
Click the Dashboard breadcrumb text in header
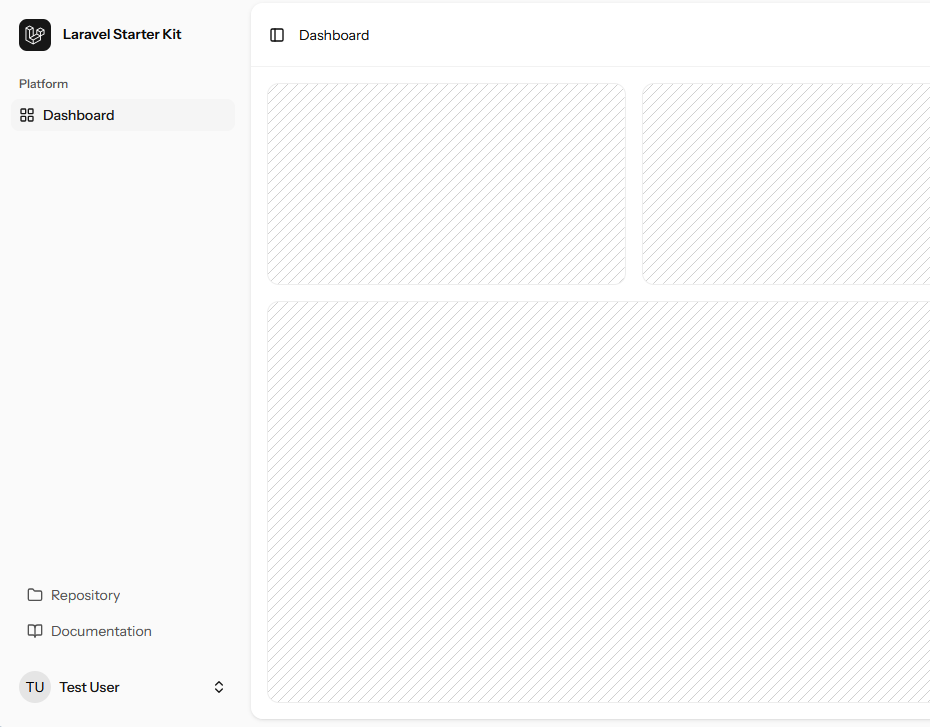coord(334,36)
